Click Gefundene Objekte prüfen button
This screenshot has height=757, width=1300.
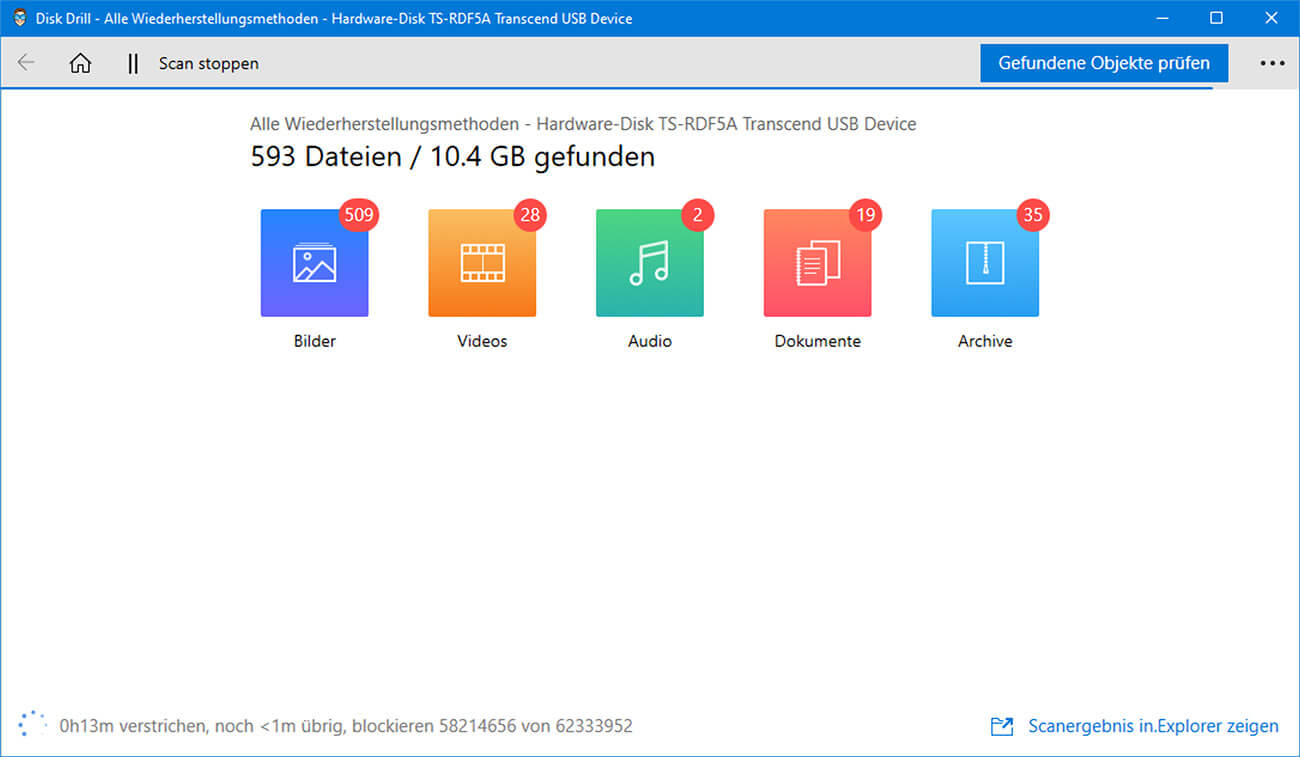[x=1104, y=63]
